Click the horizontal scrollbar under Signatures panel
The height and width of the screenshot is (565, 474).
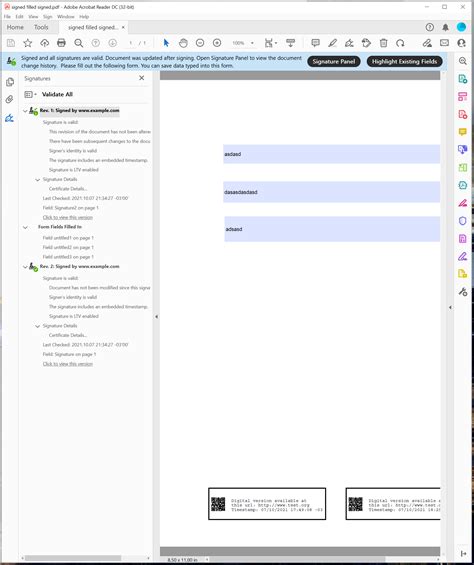tap(73, 558)
